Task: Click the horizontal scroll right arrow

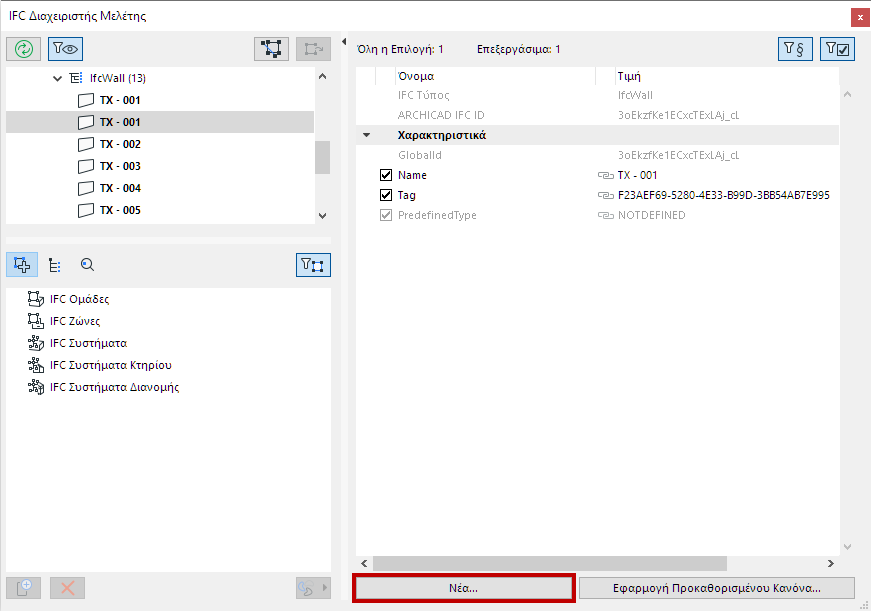Action: [831, 563]
